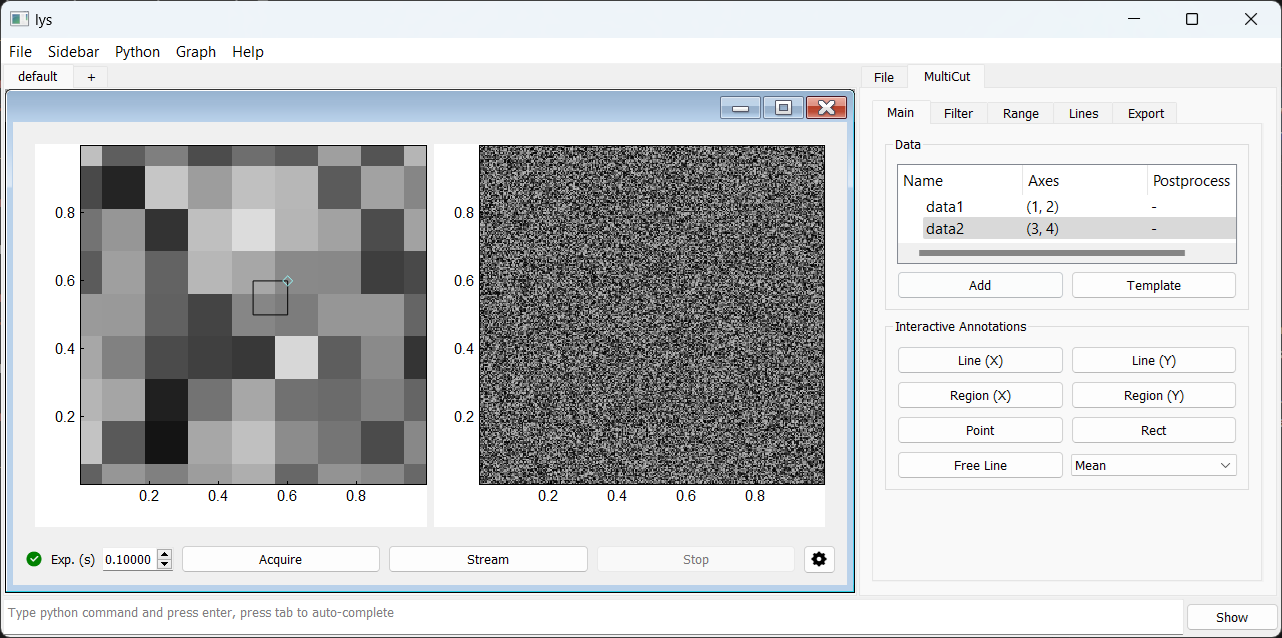The image size is (1282, 638).
Task: Switch to the Filter tab
Action: pyautogui.click(x=958, y=113)
